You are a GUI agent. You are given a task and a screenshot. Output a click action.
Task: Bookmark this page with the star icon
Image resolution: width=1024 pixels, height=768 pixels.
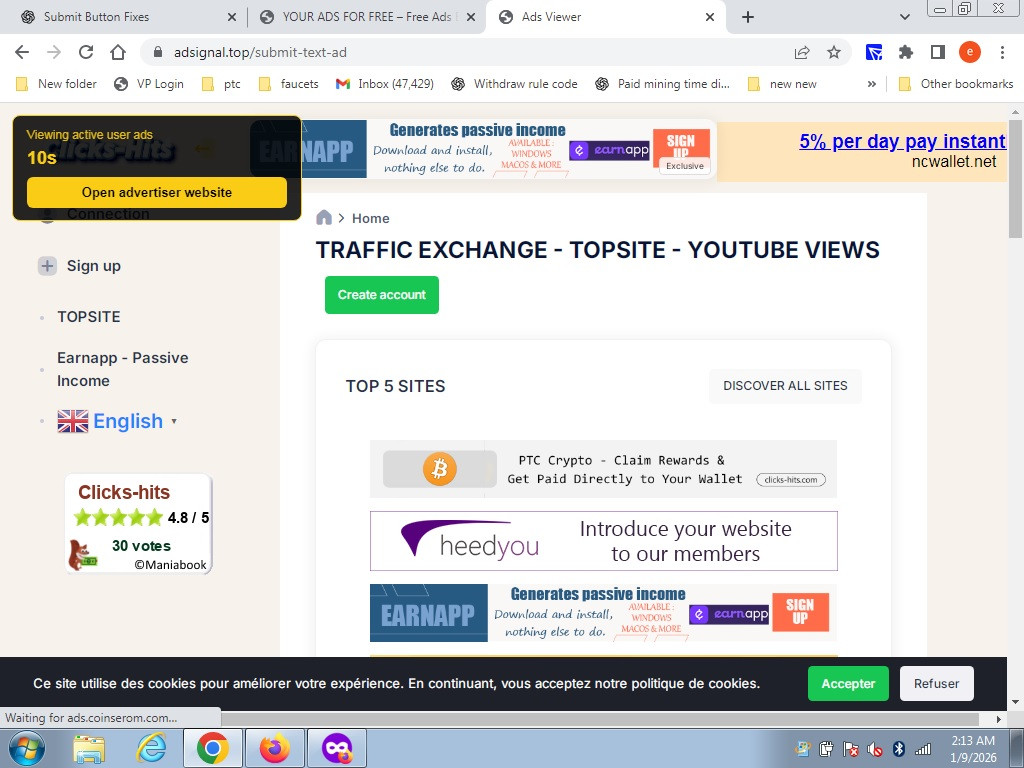(834, 52)
